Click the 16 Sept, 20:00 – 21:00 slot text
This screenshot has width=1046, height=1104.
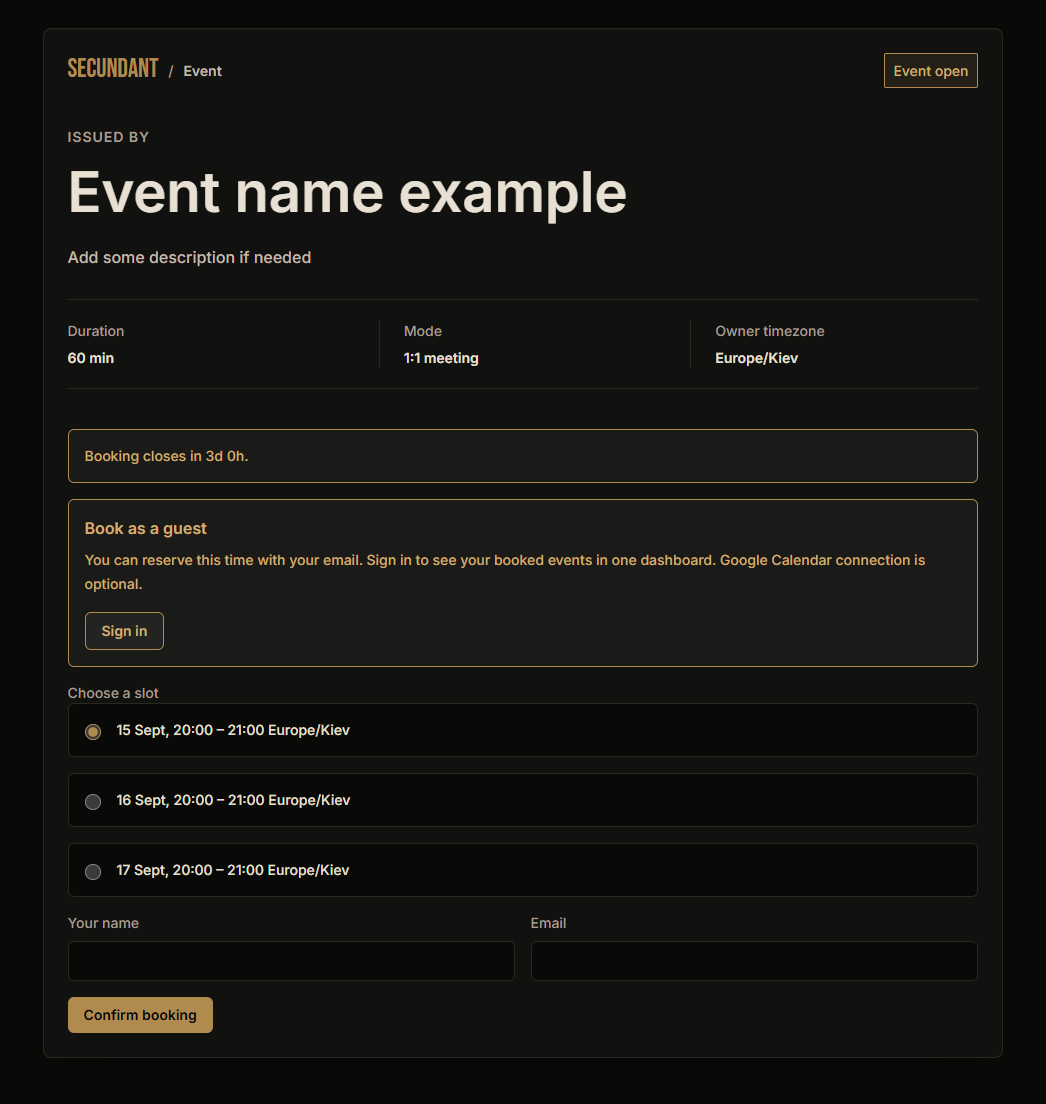point(233,800)
